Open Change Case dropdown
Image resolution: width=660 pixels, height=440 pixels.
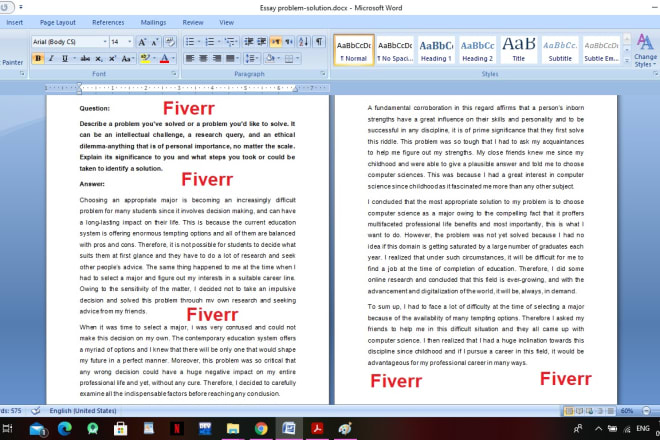coord(128,59)
